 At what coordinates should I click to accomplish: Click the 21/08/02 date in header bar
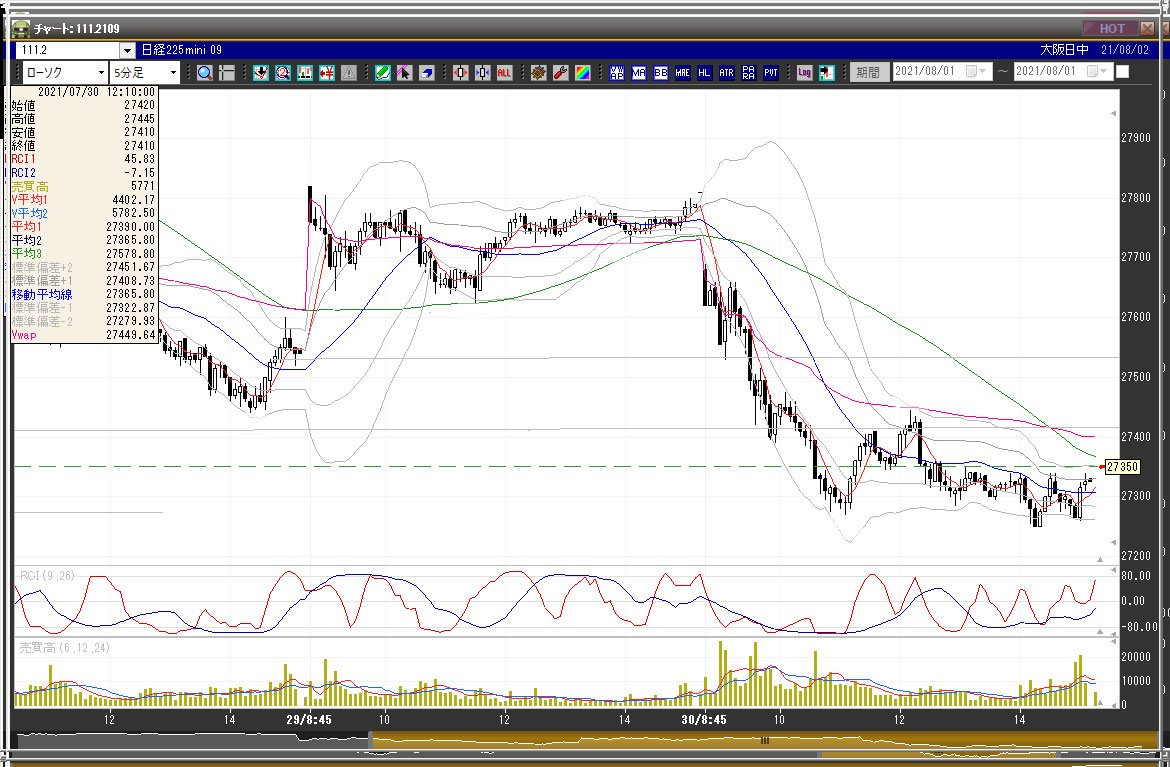(1124, 50)
